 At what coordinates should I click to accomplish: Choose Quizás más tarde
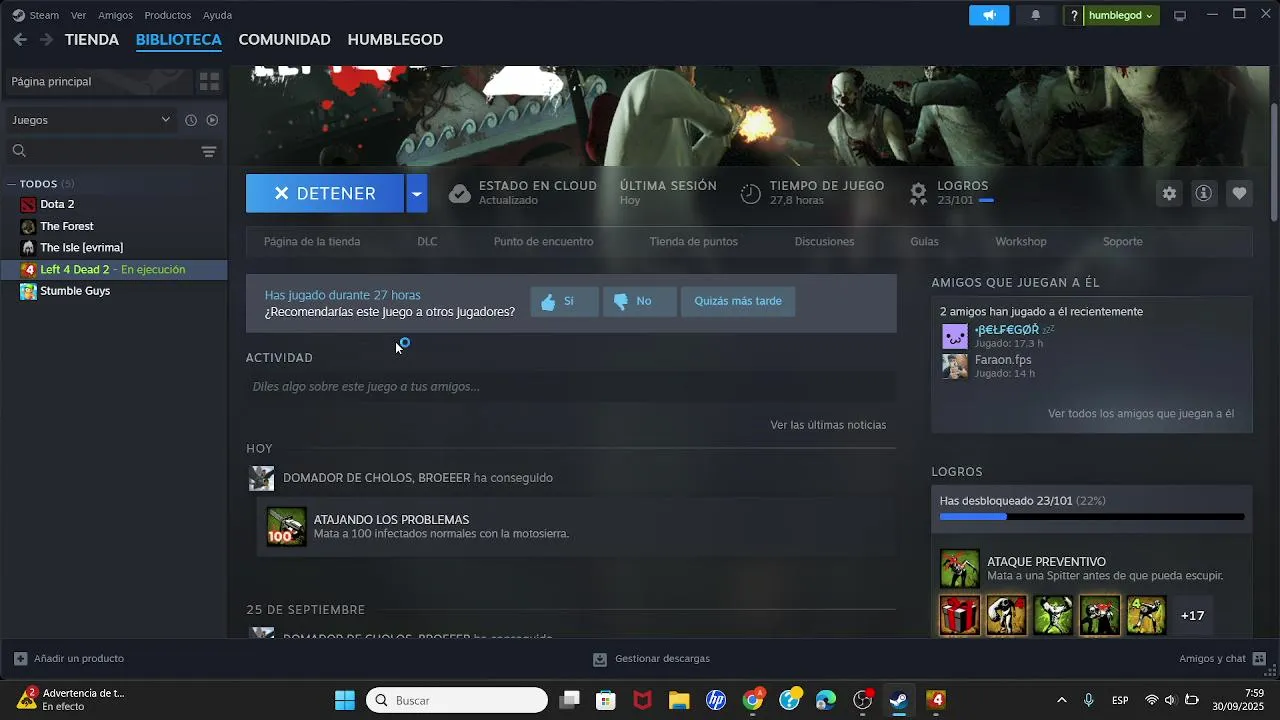point(738,301)
